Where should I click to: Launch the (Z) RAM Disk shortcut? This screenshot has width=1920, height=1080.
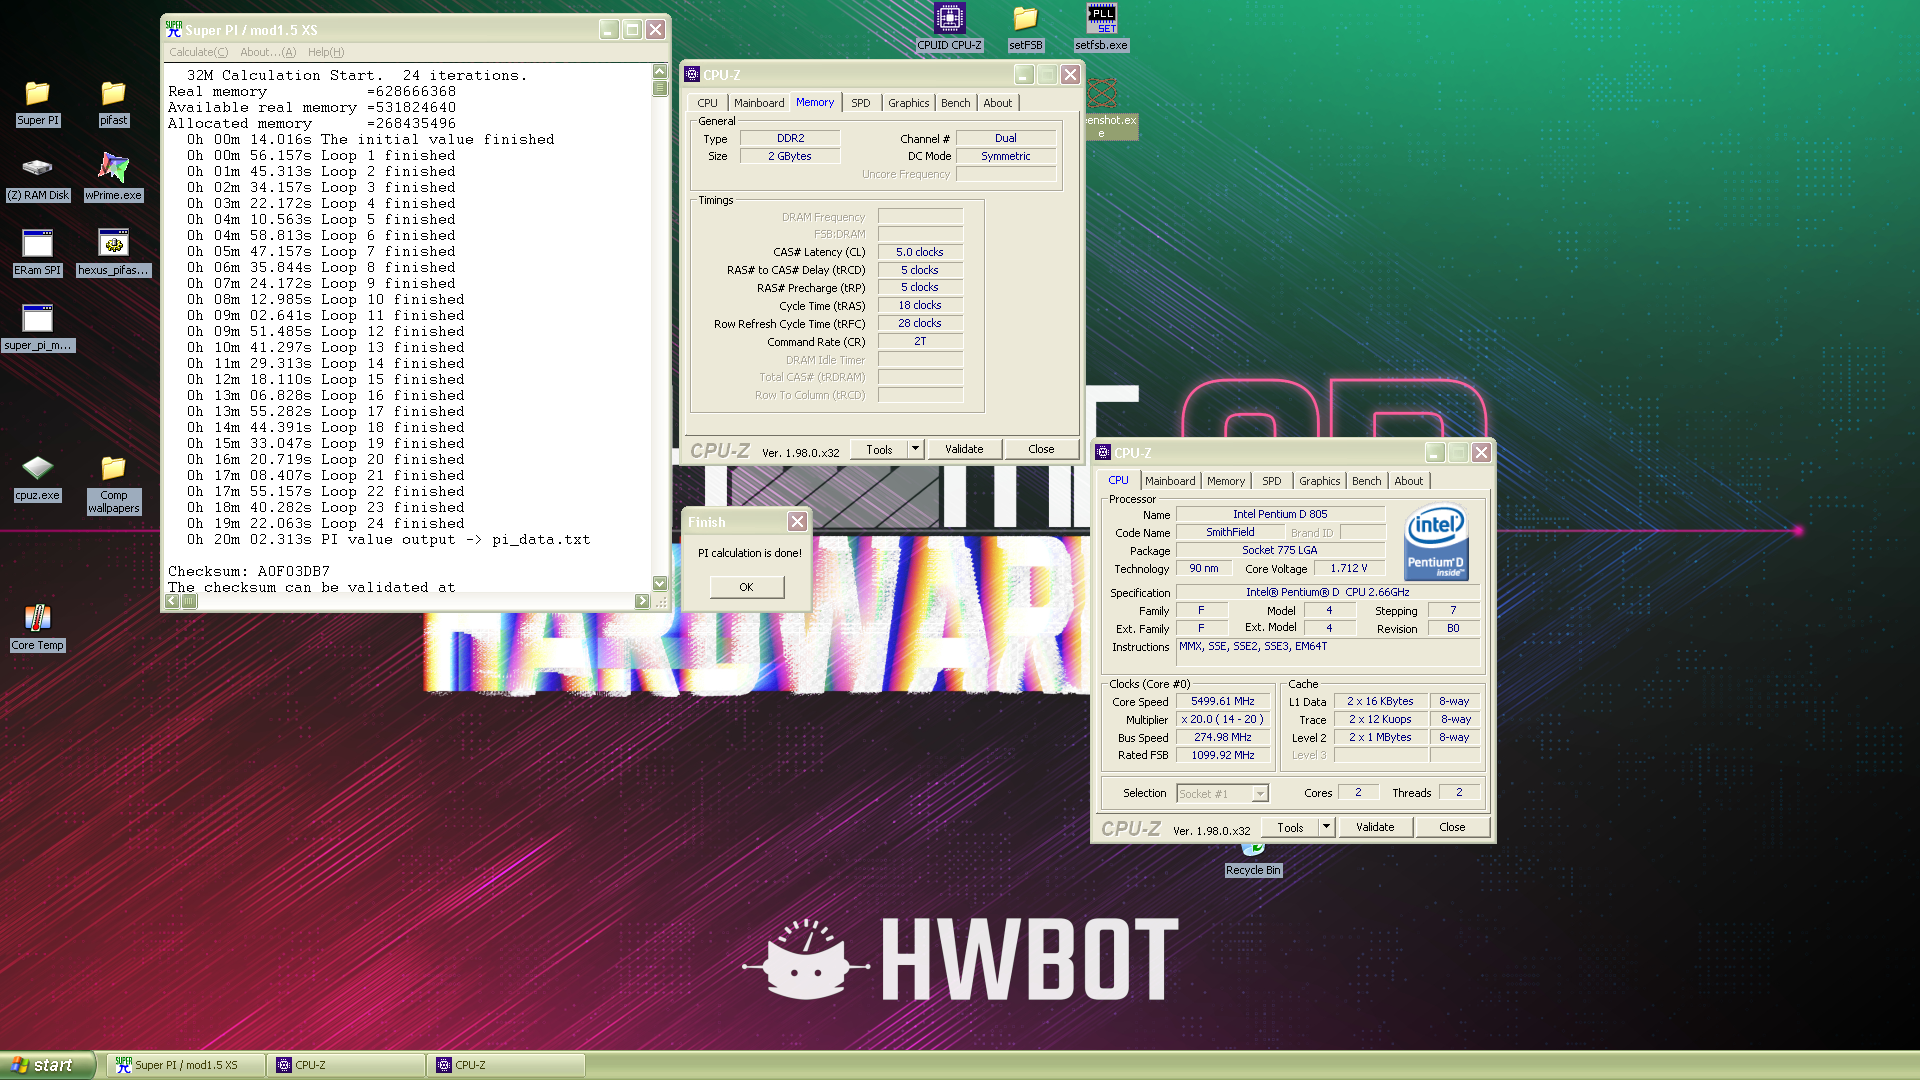38,178
